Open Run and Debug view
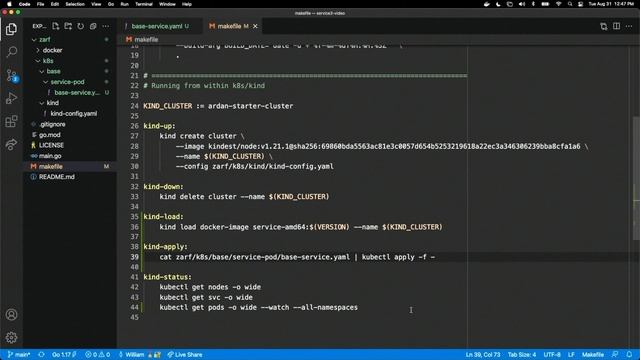The height and width of the screenshot is (360, 640). tap(11, 98)
